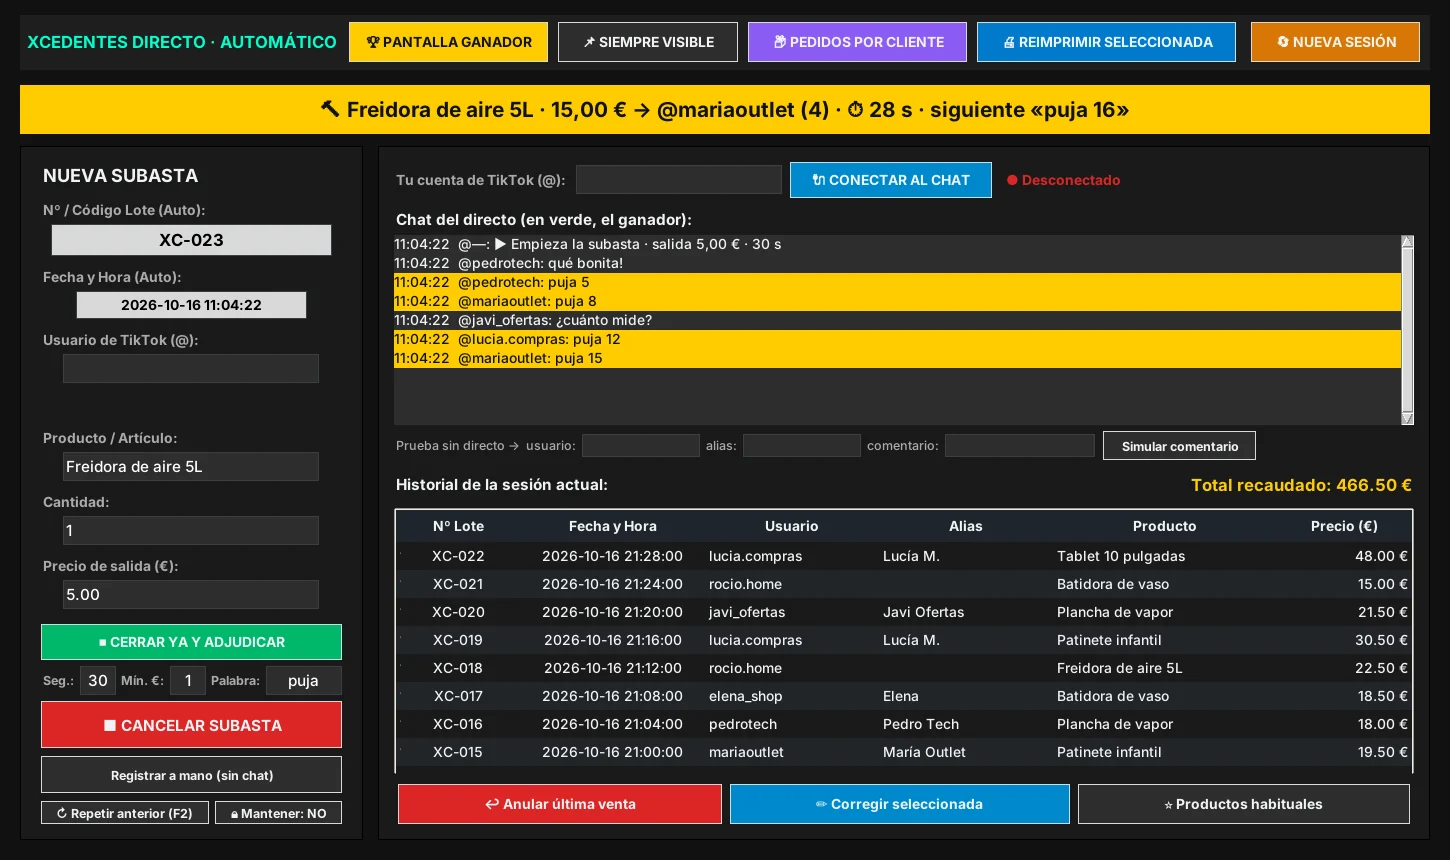
Task: Select the XC-019 lot row
Action: point(904,640)
